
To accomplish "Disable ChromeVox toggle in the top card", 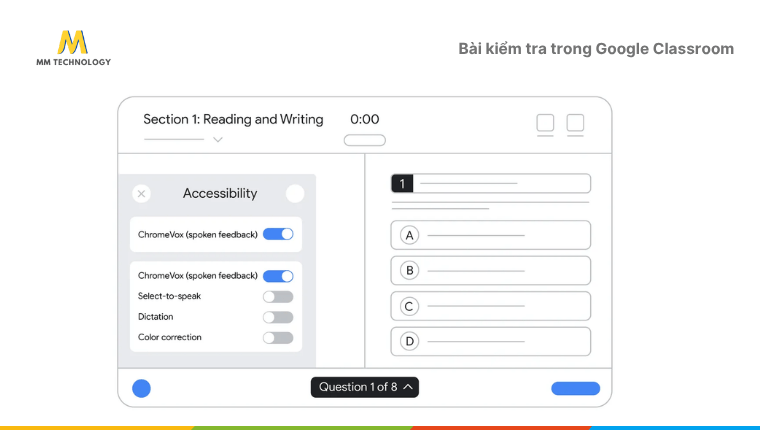I will pos(278,234).
